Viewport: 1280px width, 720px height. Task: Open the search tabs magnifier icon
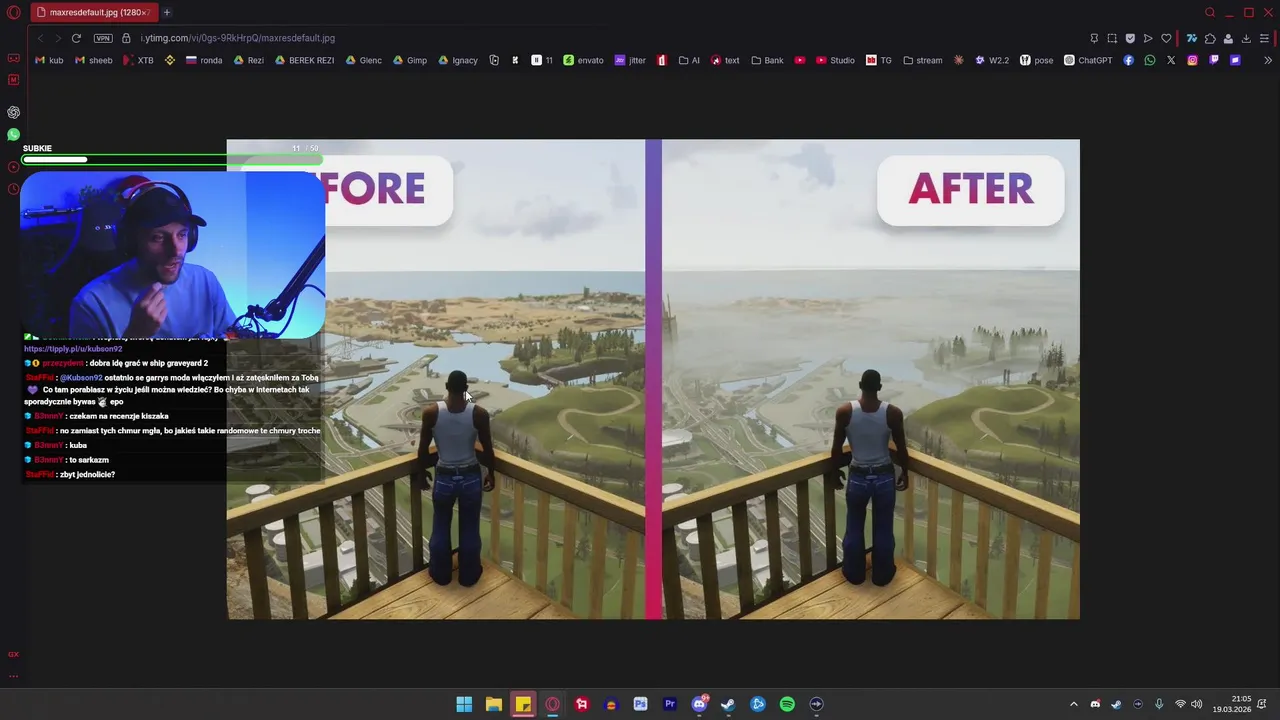coord(1210,12)
